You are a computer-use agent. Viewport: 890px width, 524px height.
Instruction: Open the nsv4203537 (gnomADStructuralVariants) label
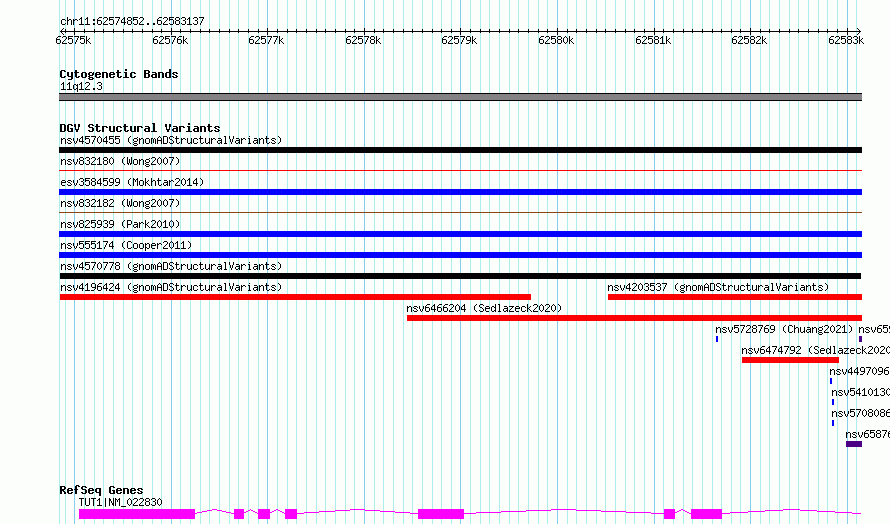718,287
